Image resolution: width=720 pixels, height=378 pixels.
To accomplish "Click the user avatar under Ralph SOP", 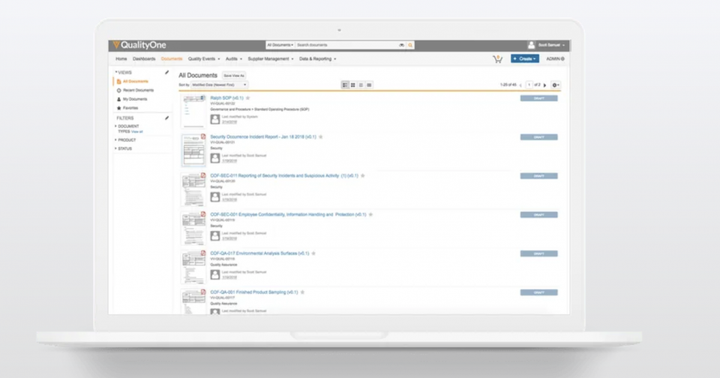I will pyautogui.click(x=215, y=119).
